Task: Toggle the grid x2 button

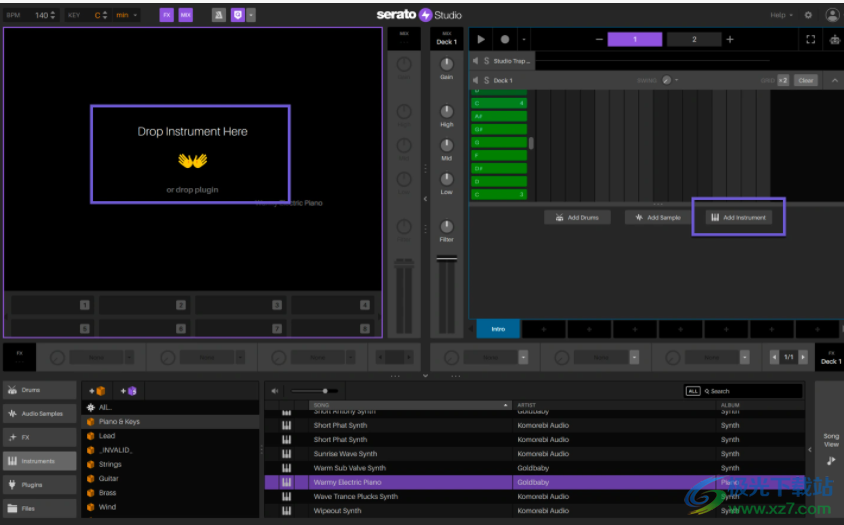Action: coord(783,80)
